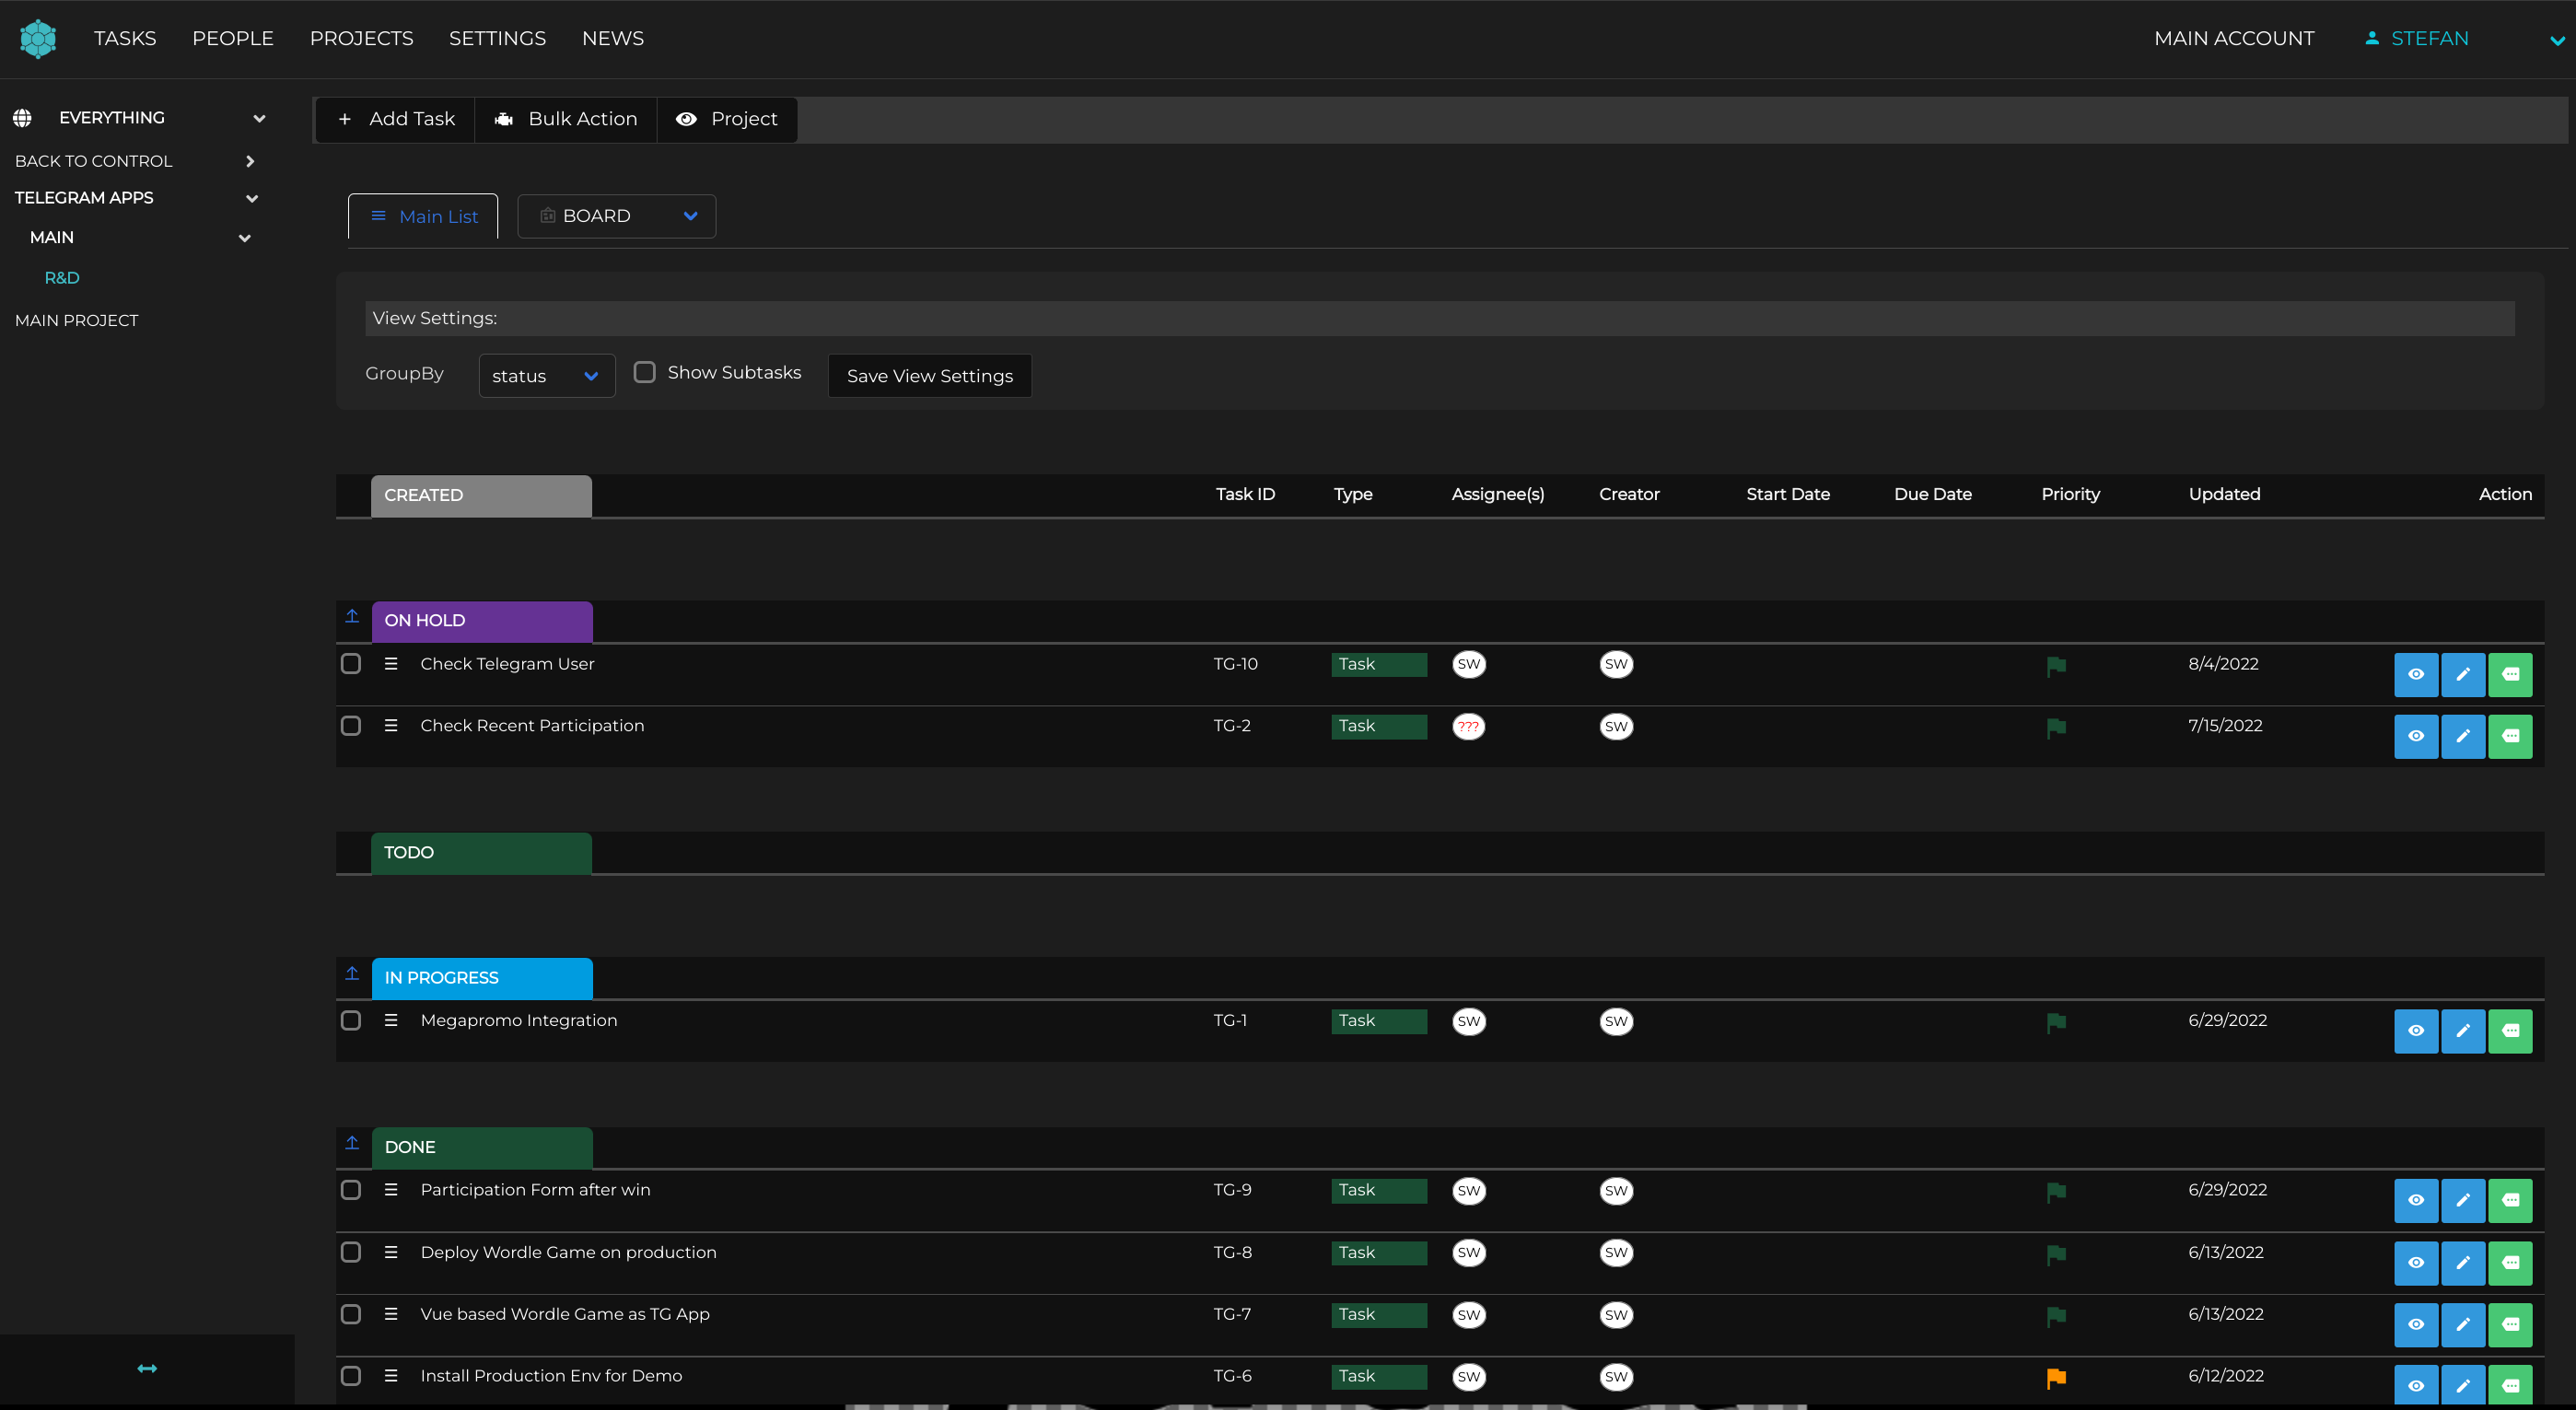The height and width of the screenshot is (1410, 2576).
Task: Click the pencil edit icon for Megapromo Integration
Action: point(2462,1031)
